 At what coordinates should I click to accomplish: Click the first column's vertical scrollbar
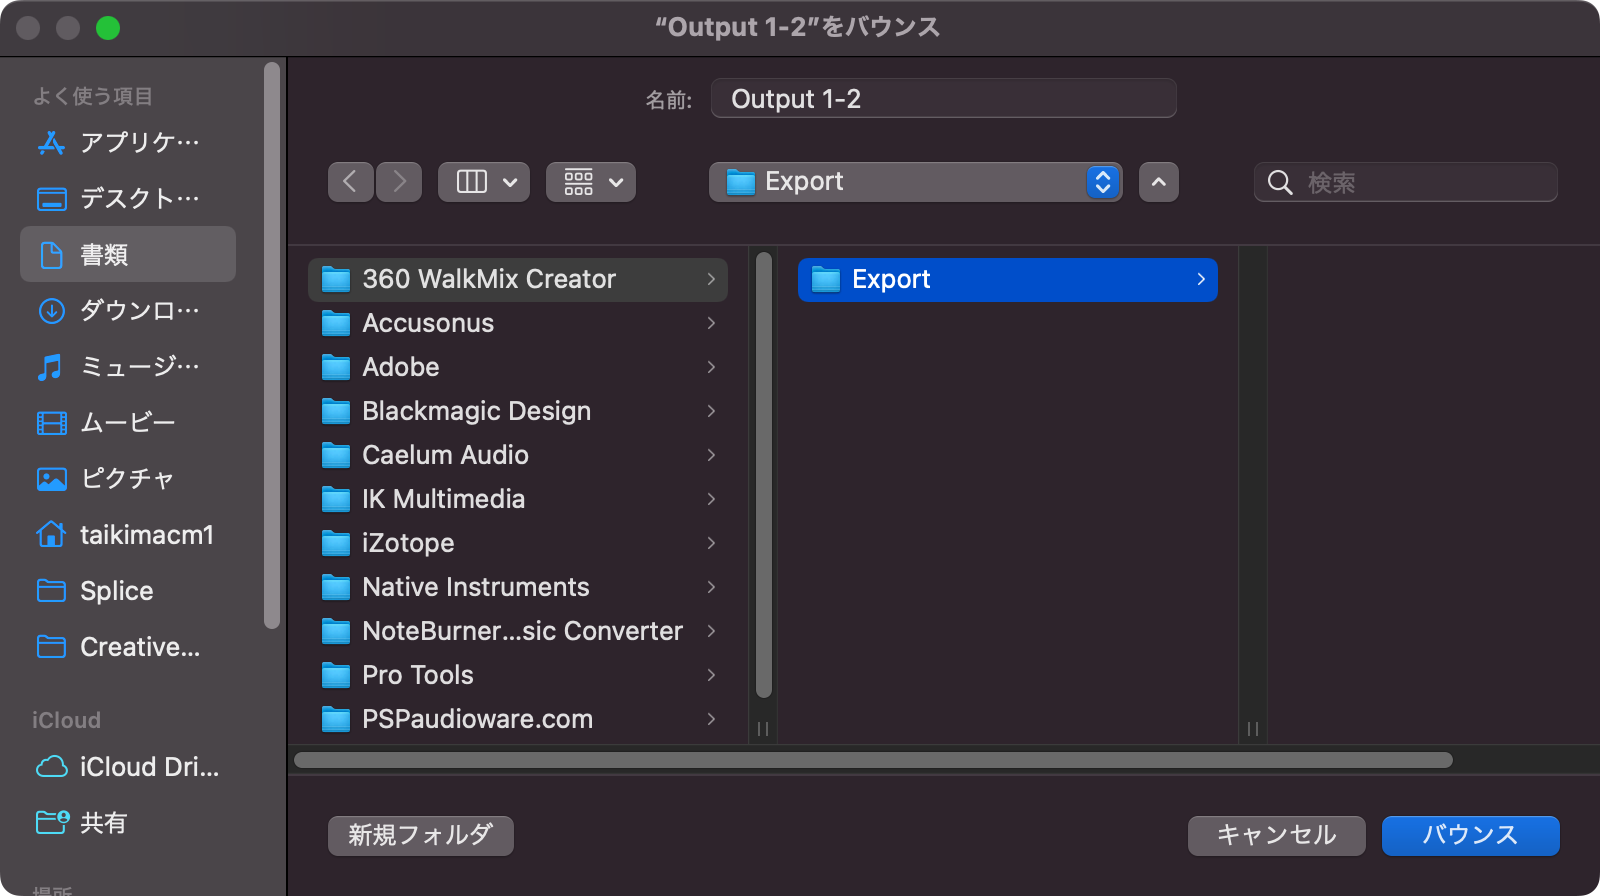click(764, 475)
